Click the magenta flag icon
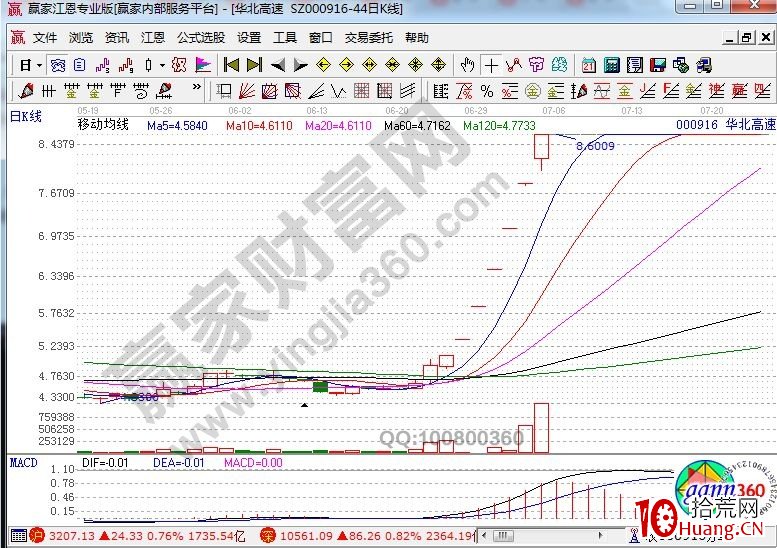The width and height of the screenshot is (777, 548). pyautogui.click(x=203, y=65)
